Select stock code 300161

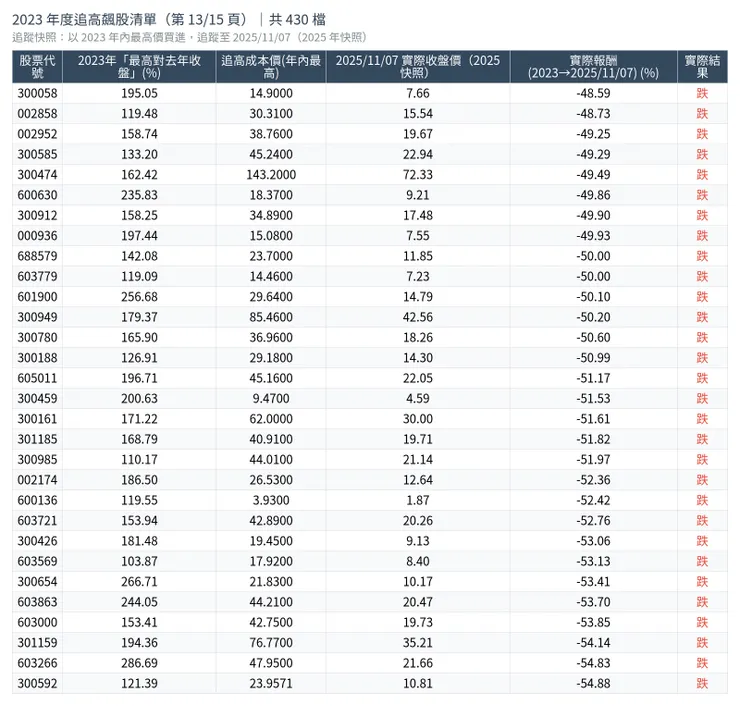click(x=37, y=419)
